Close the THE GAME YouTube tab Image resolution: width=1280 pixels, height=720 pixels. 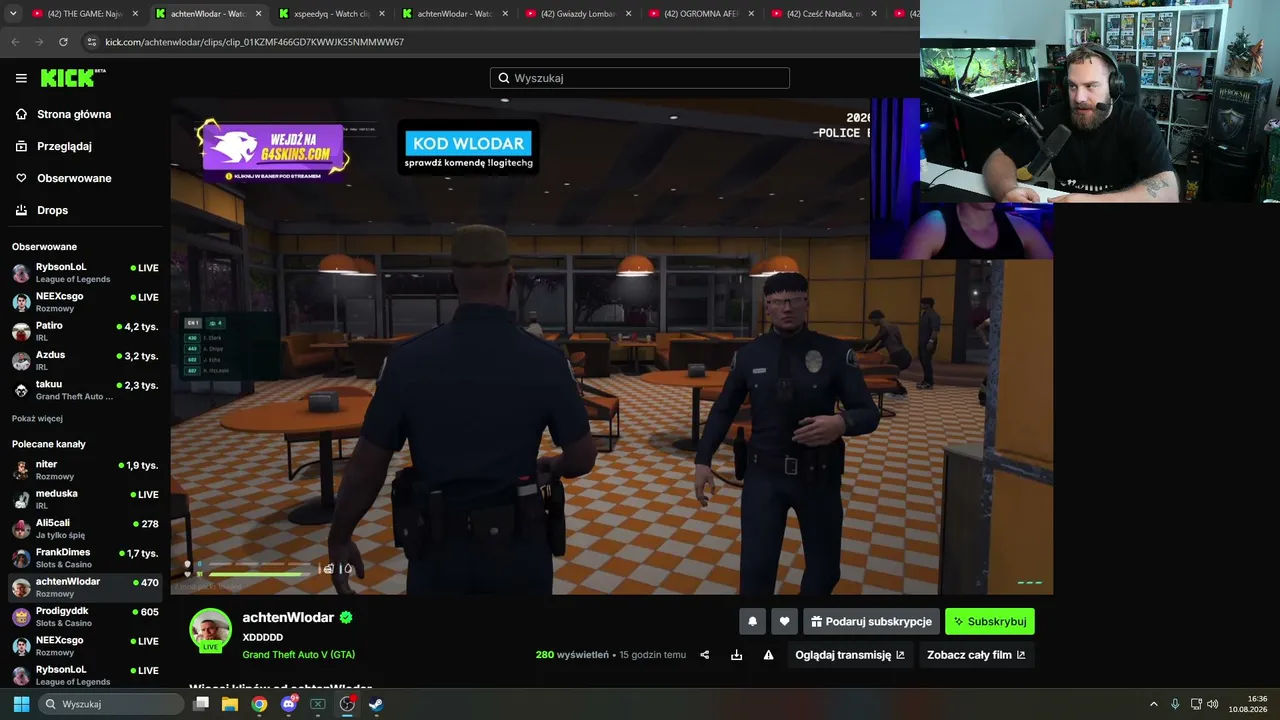click(134, 14)
